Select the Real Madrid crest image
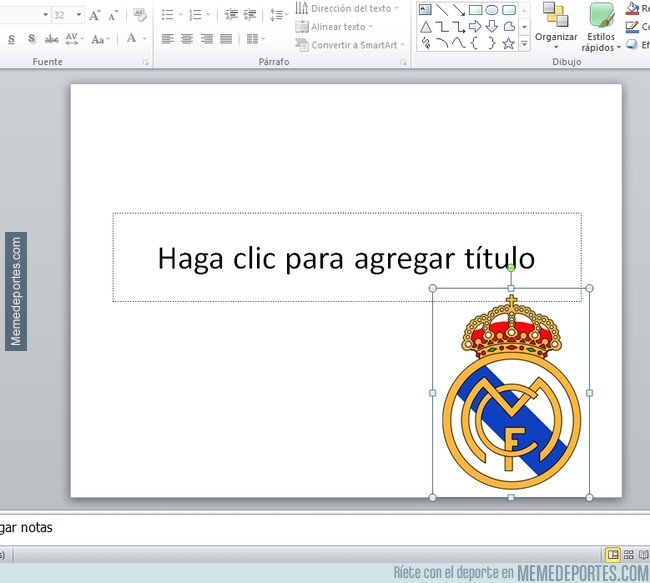This screenshot has width=650, height=583. (x=511, y=392)
